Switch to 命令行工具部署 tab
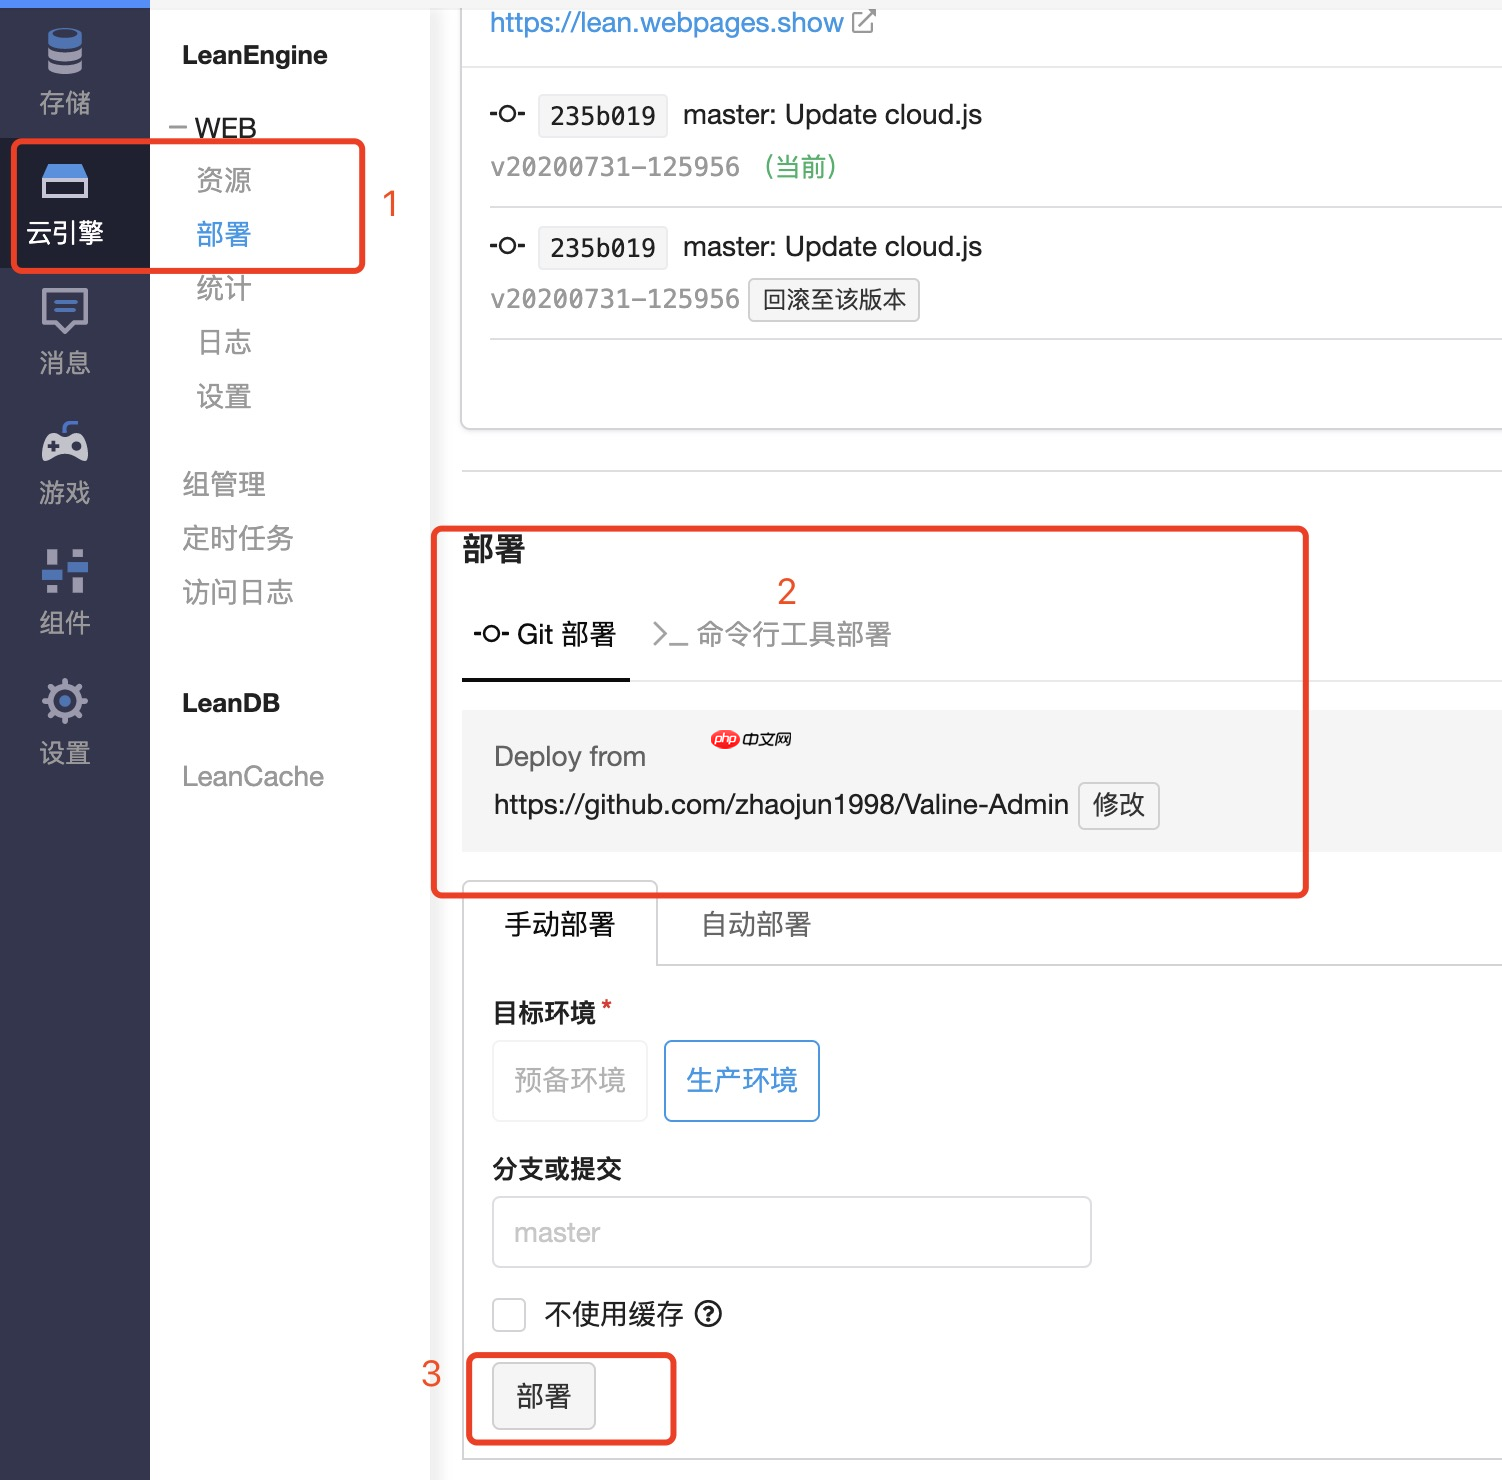The width and height of the screenshot is (1502, 1480). pyautogui.click(x=771, y=635)
